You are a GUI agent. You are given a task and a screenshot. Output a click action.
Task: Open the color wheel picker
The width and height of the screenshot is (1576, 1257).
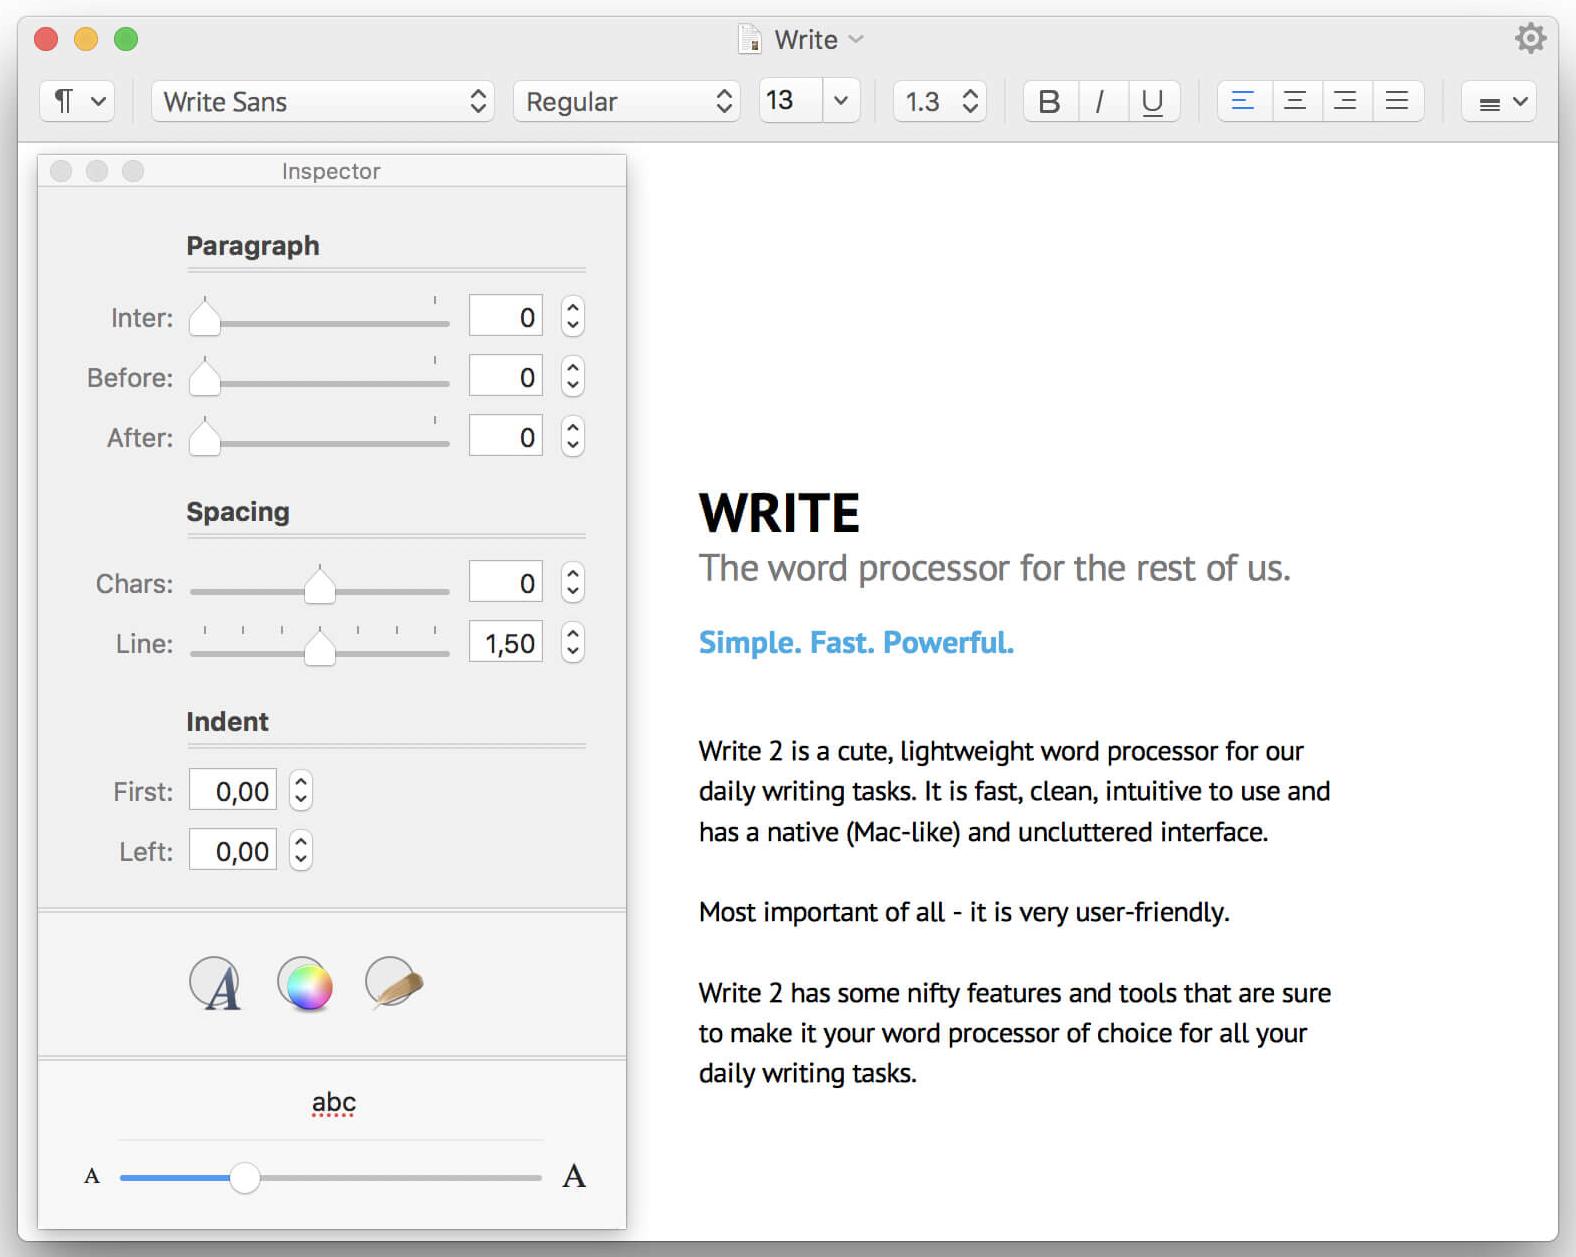(305, 984)
